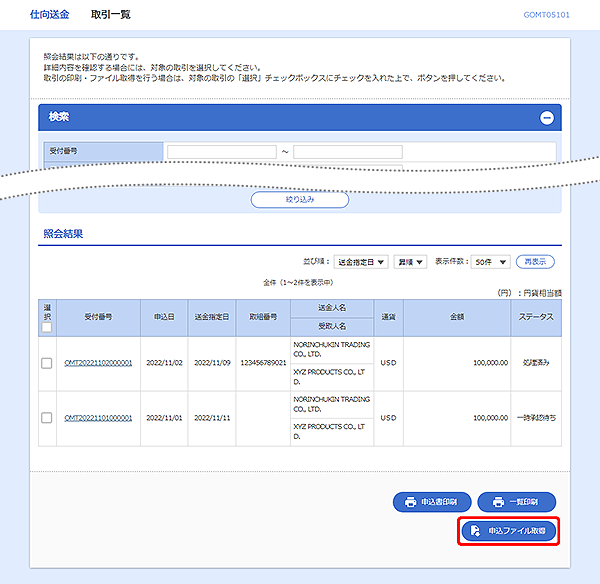Click the 取引番号 cell 123456789021
Screen dimensions: 600x584
point(263,363)
